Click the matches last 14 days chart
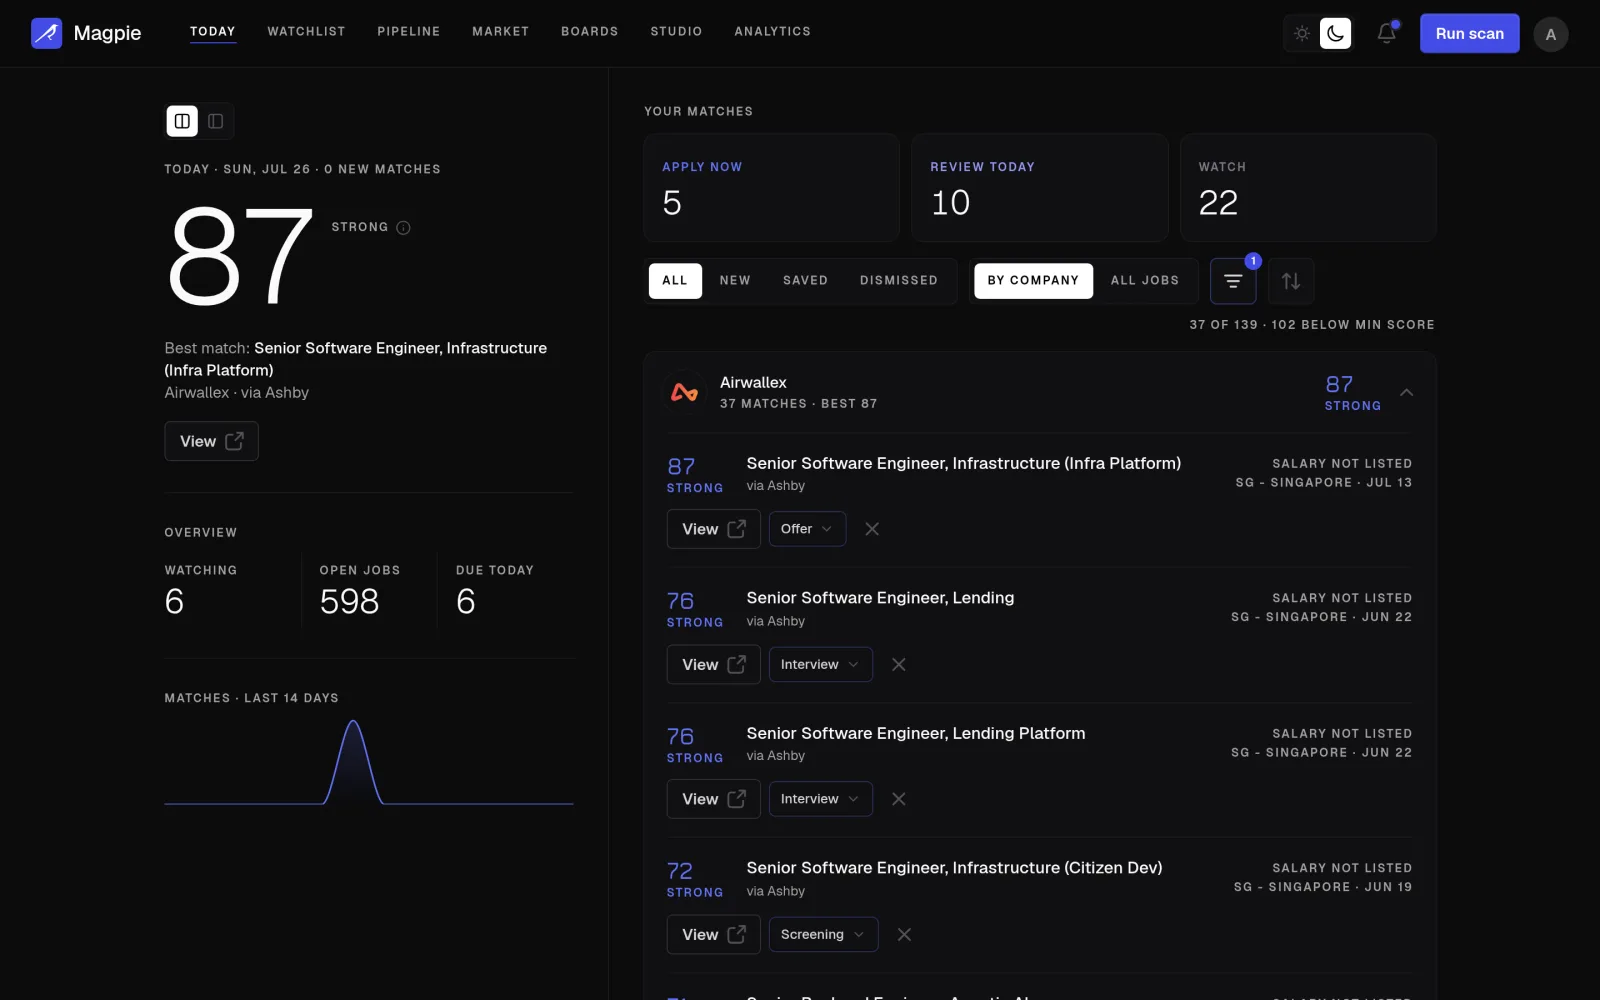The width and height of the screenshot is (1600, 1000). 369,762
